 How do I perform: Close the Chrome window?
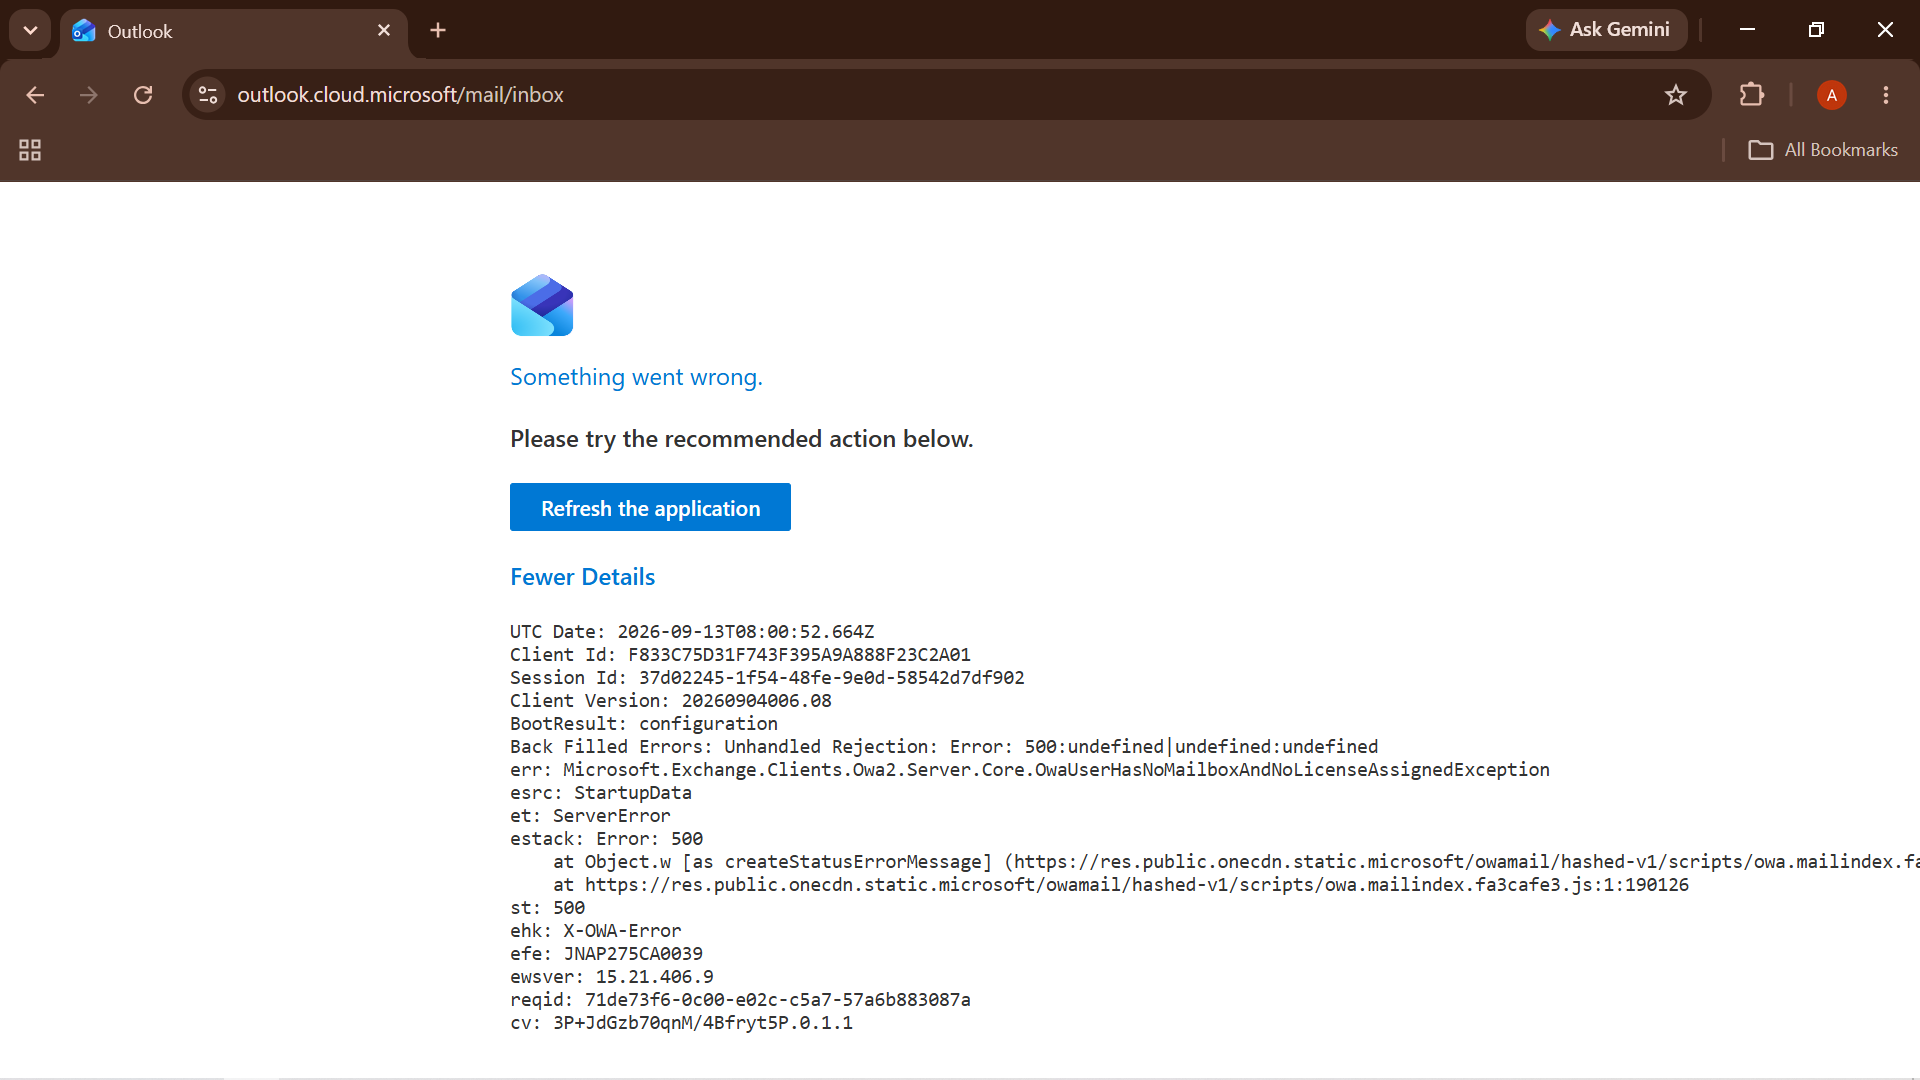(x=1885, y=30)
